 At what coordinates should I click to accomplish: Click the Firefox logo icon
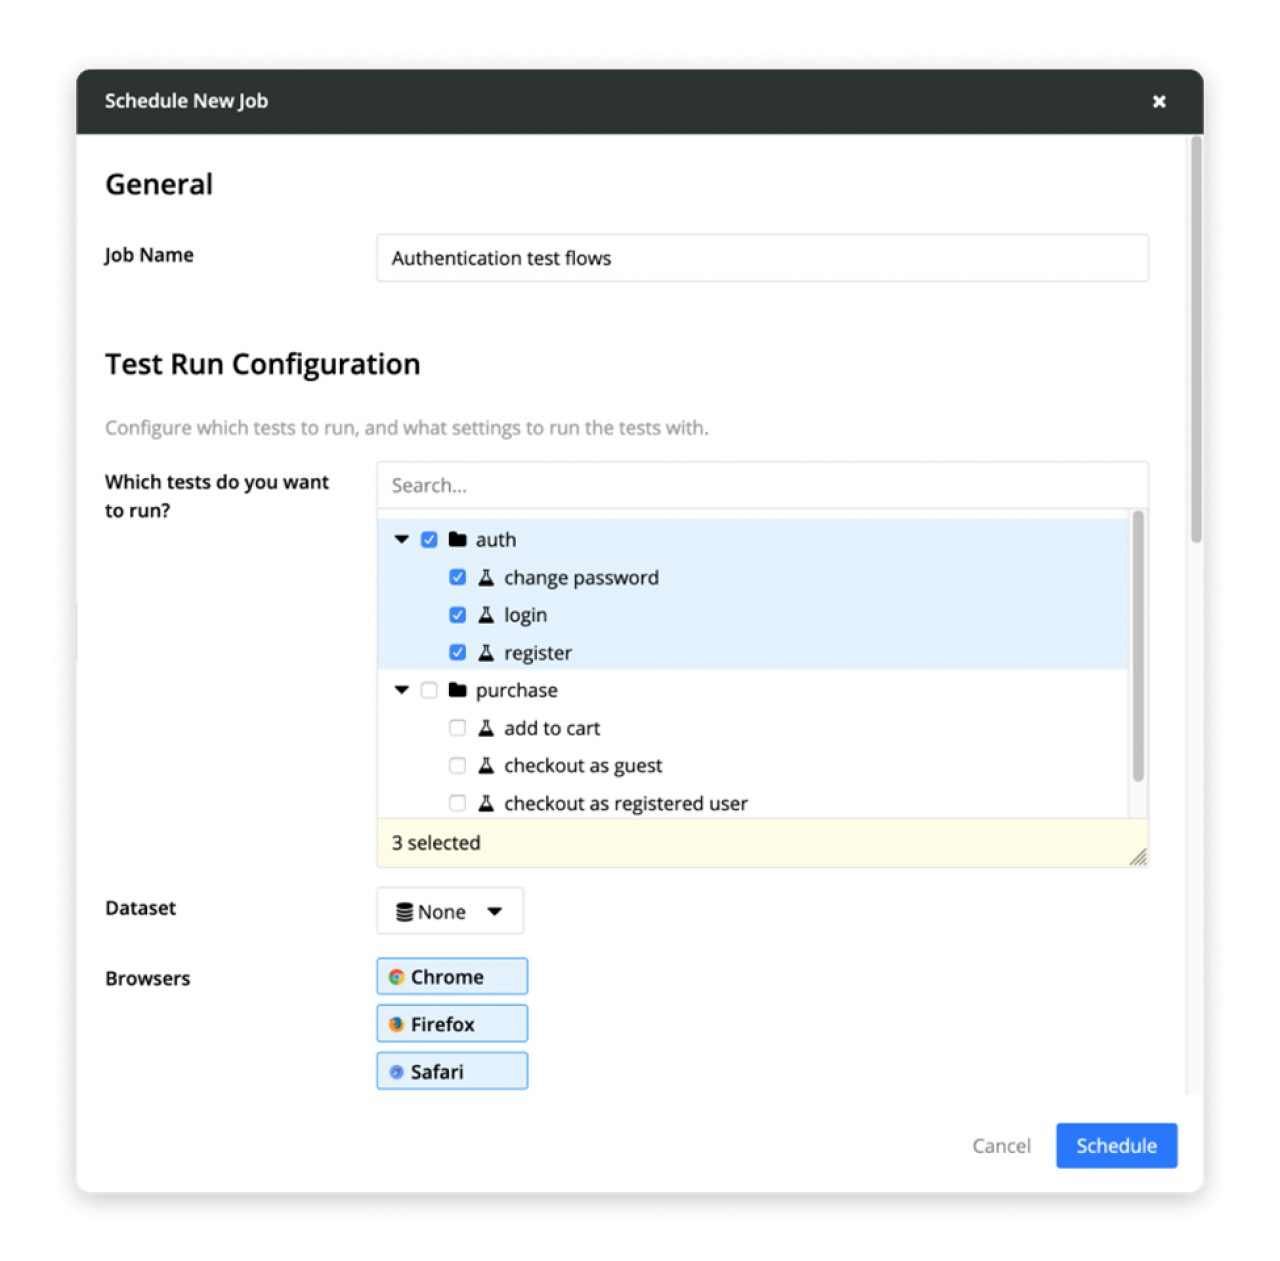click(397, 1024)
